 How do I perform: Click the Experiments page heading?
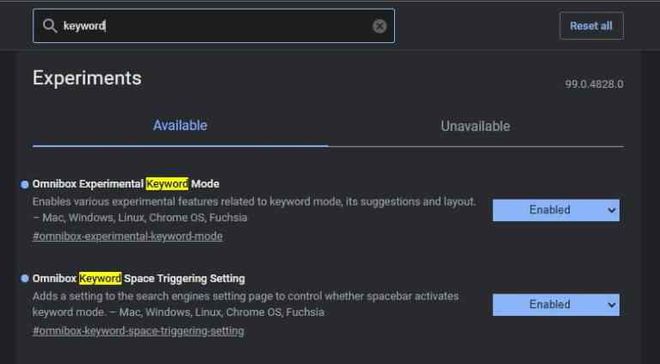87,78
